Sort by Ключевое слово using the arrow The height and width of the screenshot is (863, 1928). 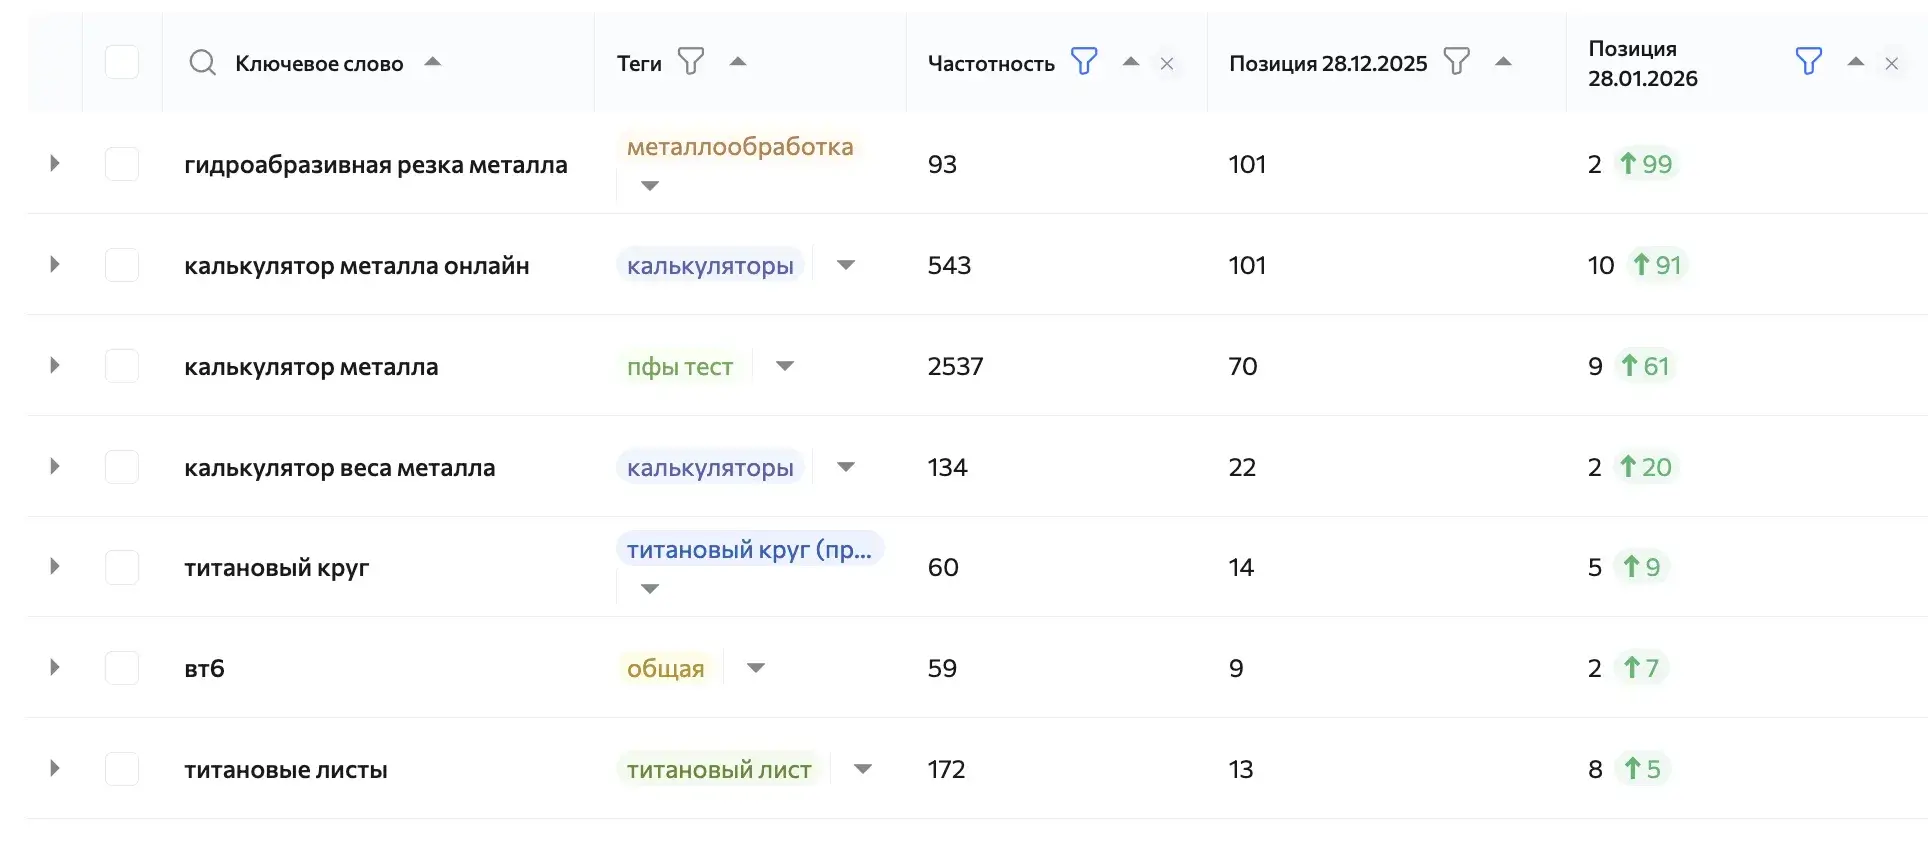433,62
